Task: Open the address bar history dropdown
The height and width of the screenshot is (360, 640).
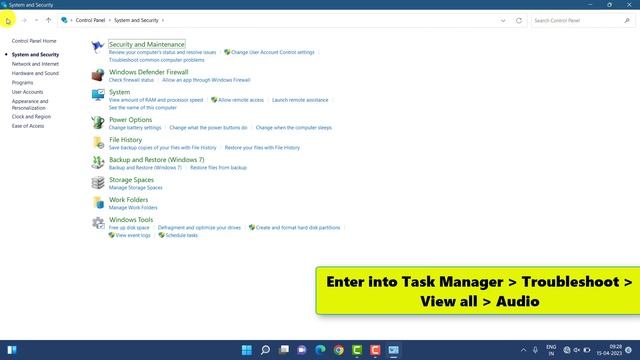Action: pos(503,20)
